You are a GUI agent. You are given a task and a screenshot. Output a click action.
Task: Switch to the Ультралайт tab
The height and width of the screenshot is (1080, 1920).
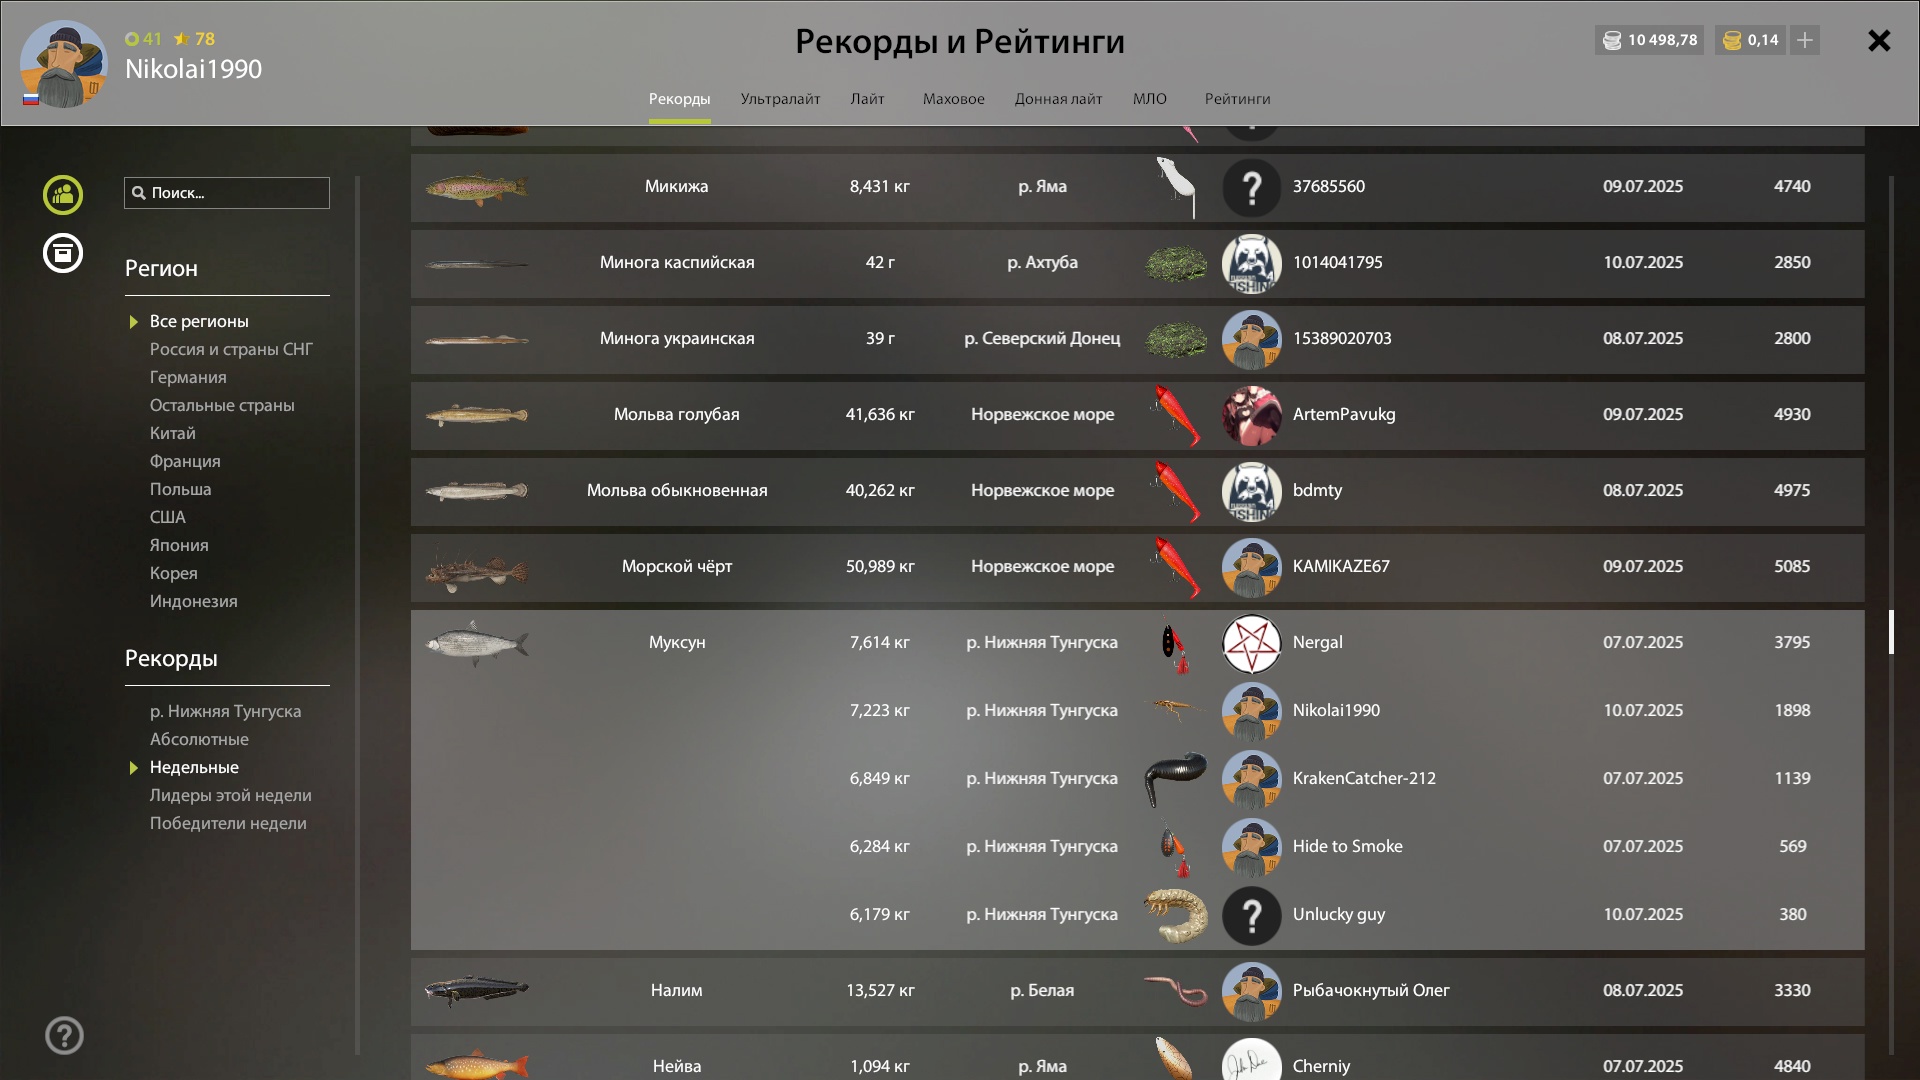tap(780, 99)
